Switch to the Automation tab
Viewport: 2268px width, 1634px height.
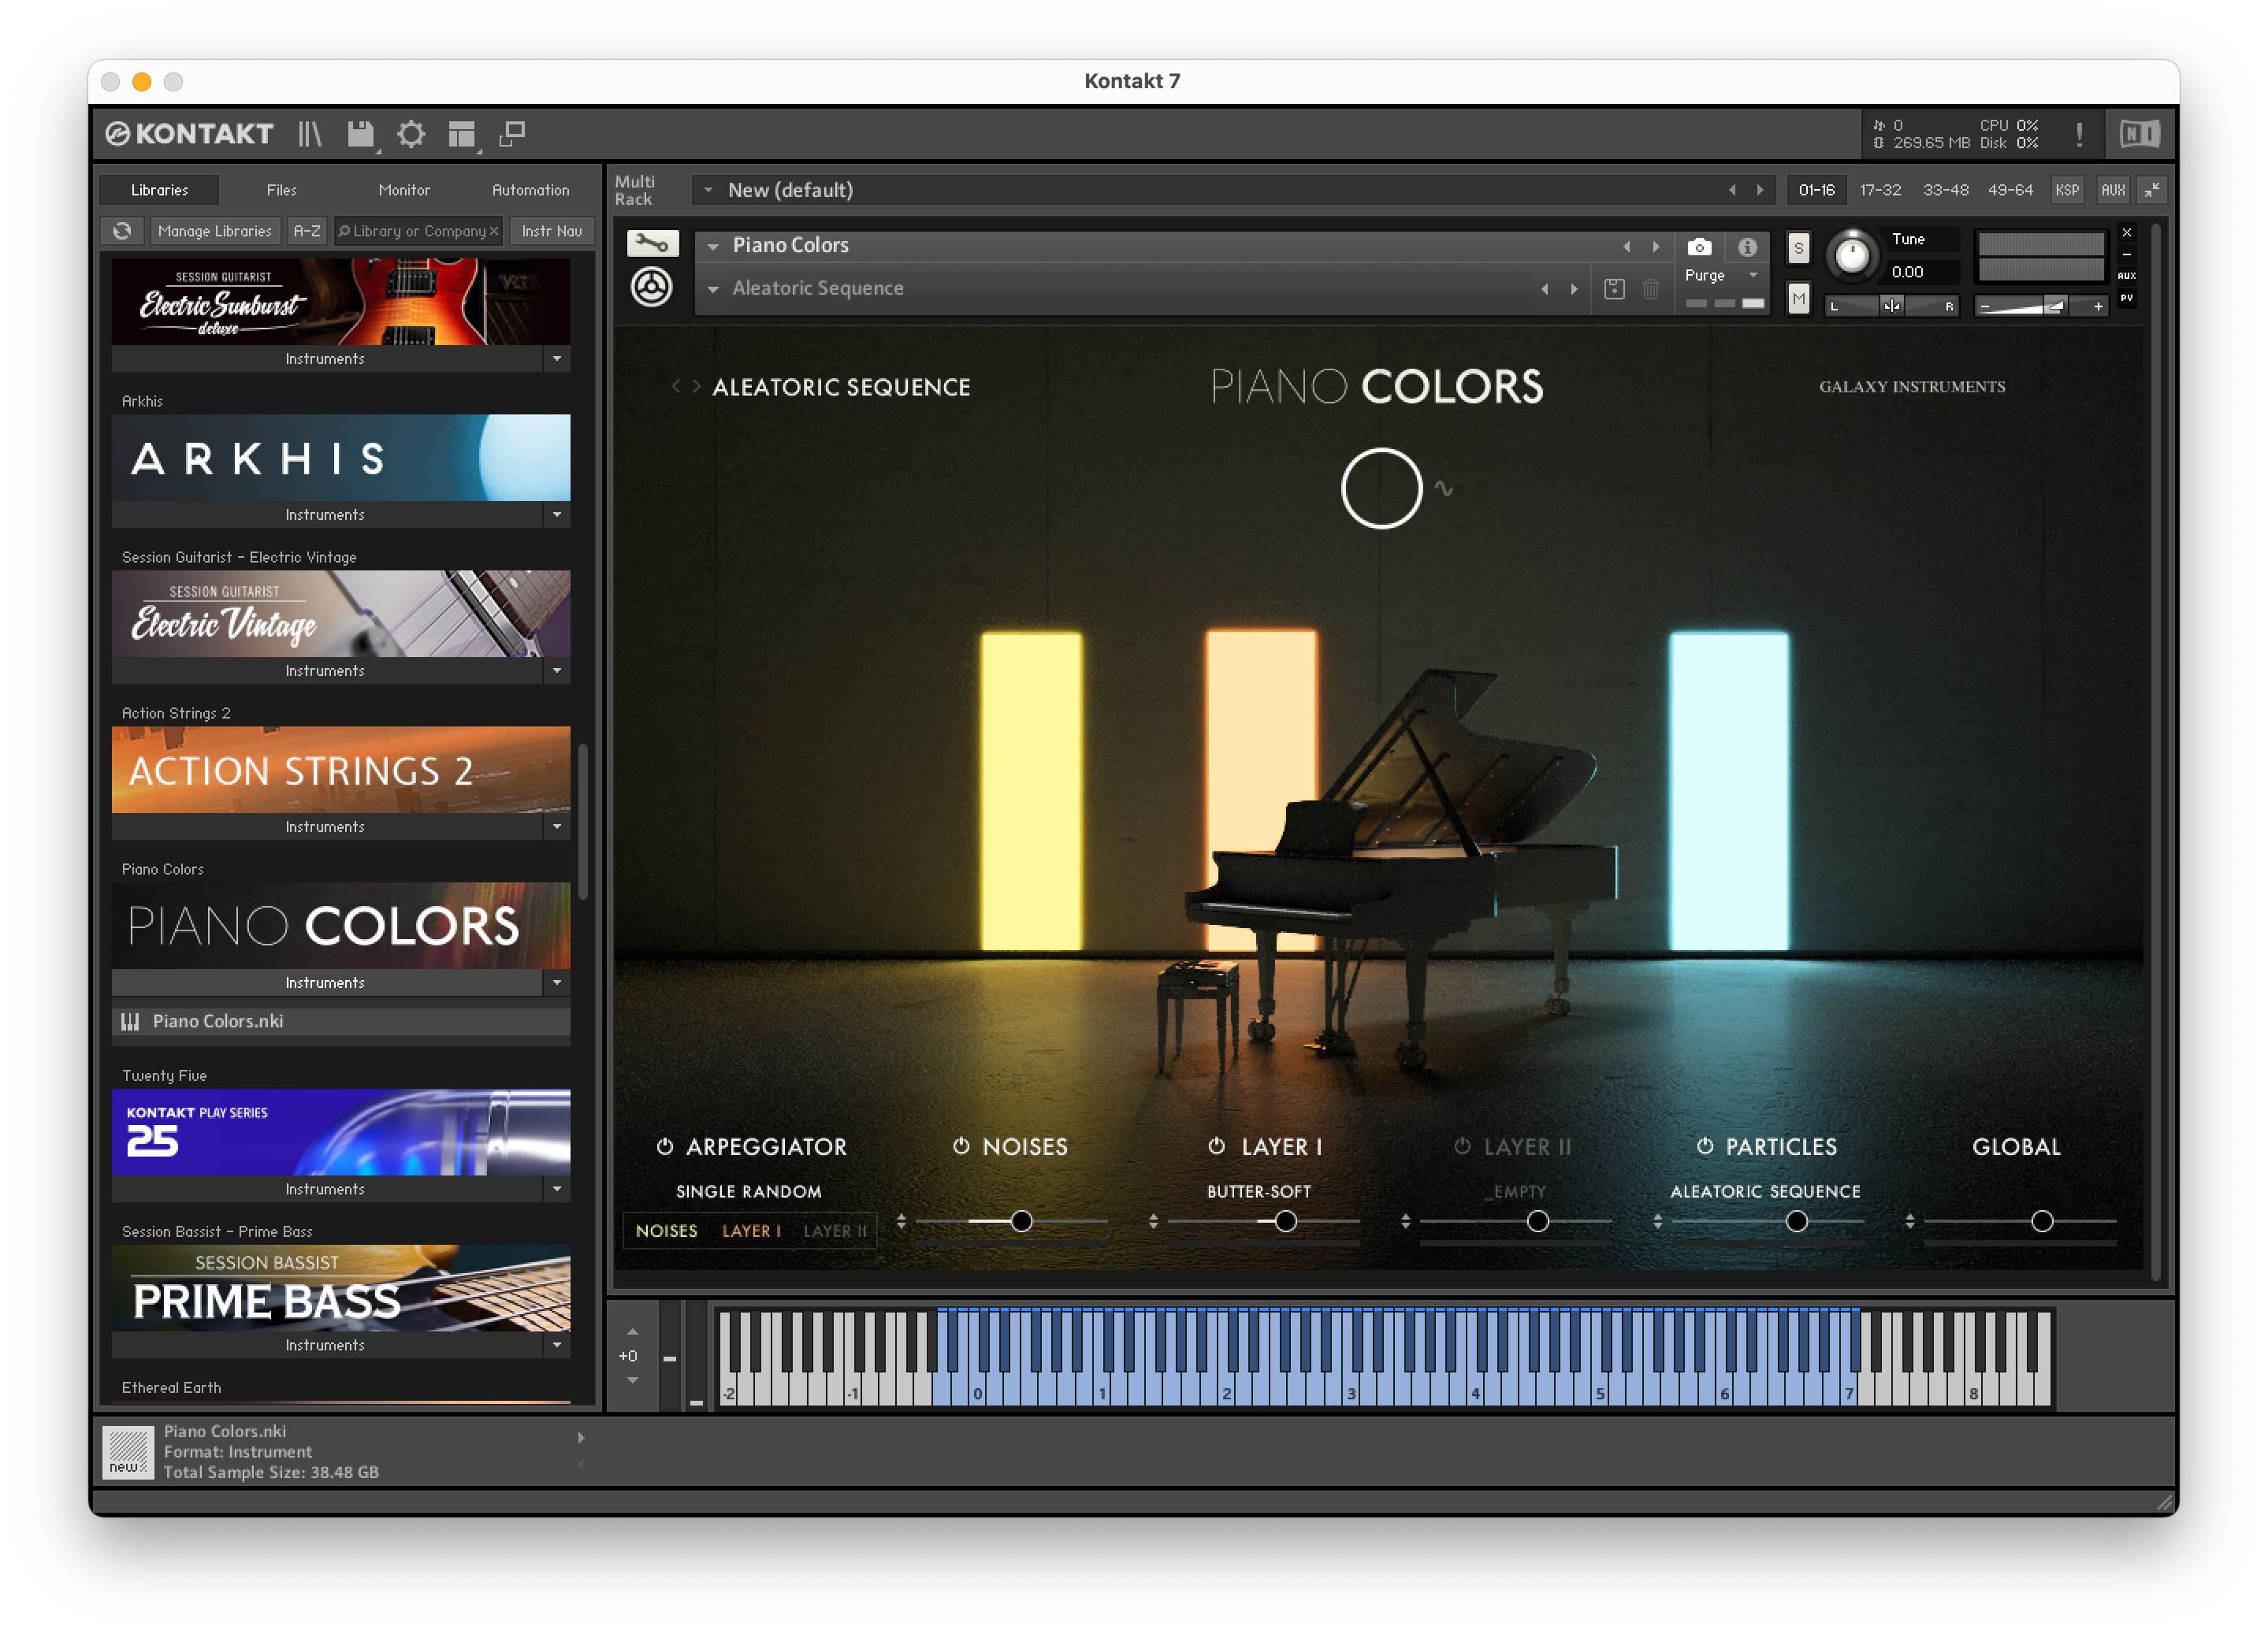530,190
